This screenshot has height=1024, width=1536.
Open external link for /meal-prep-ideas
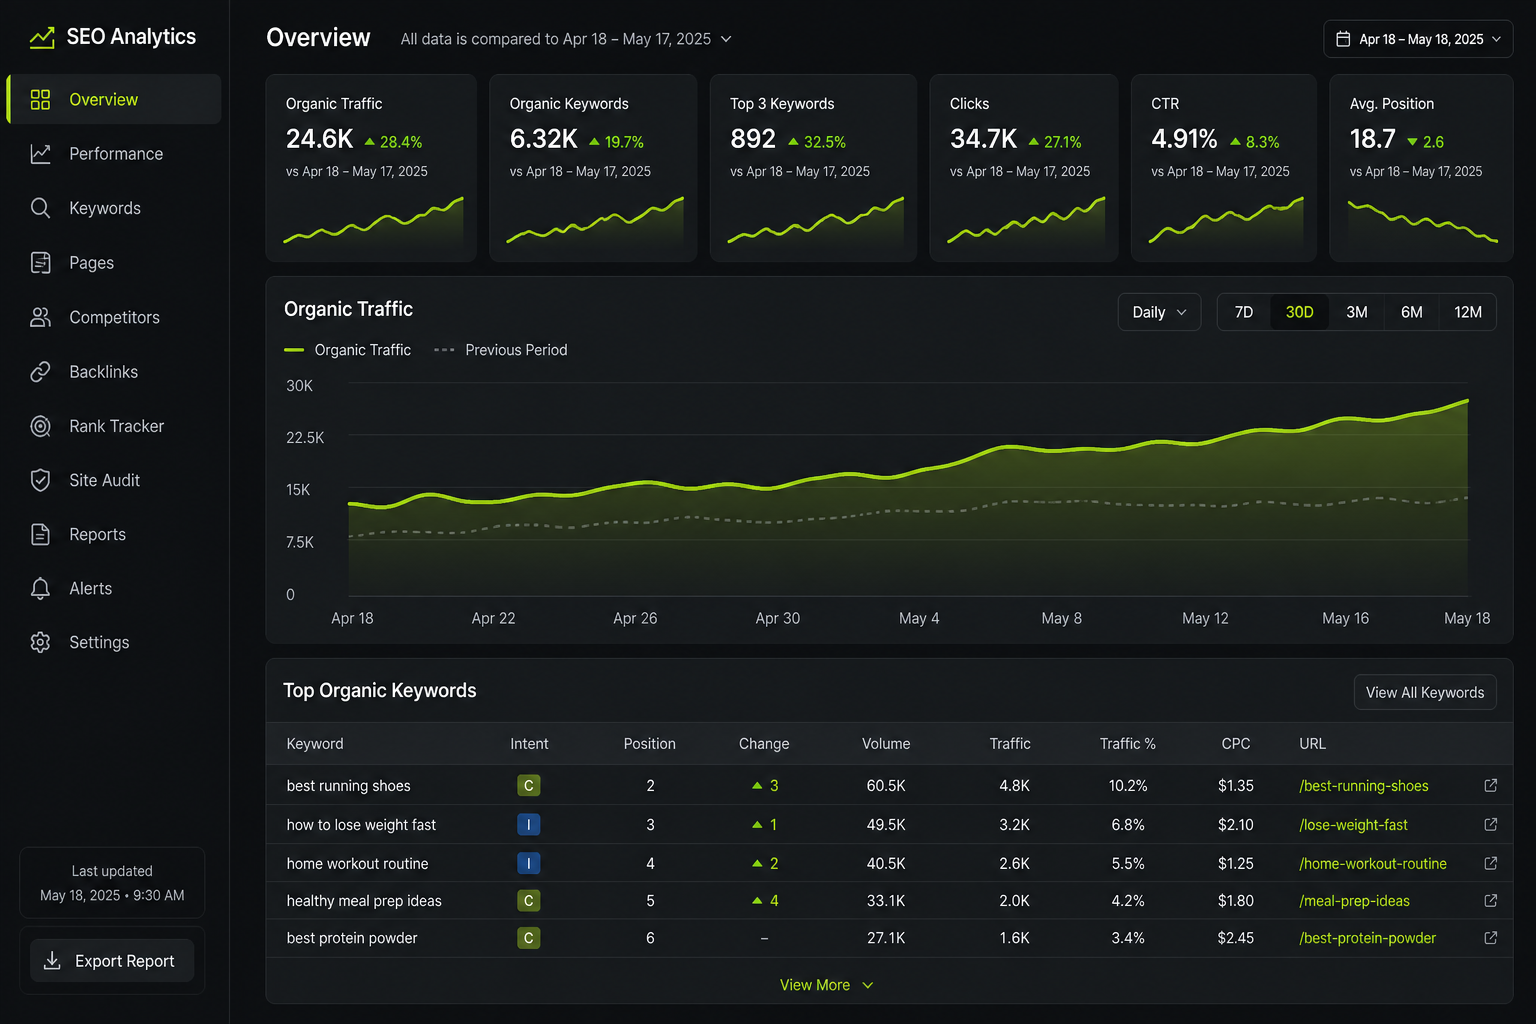[x=1490, y=901]
